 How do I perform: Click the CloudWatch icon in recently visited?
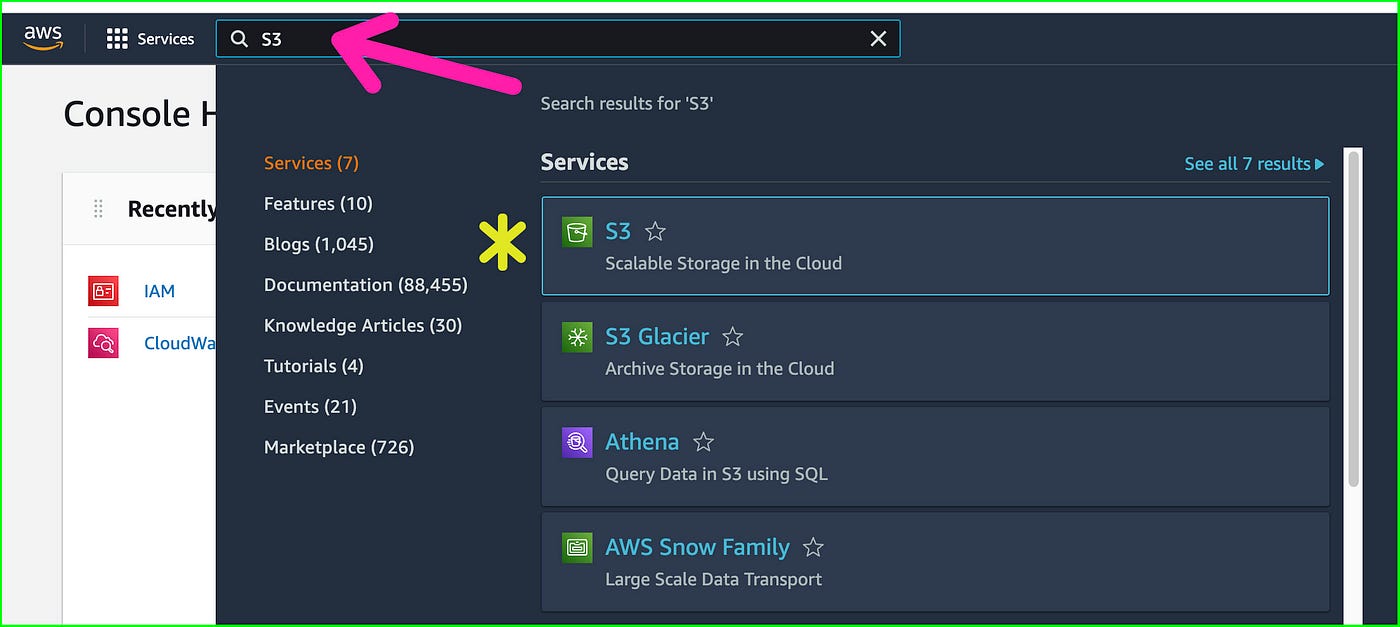pyautogui.click(x=103, y=342)
